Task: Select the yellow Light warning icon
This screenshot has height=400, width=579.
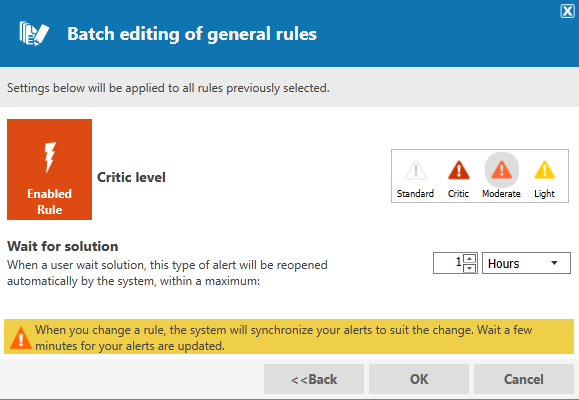Action: 545,170
